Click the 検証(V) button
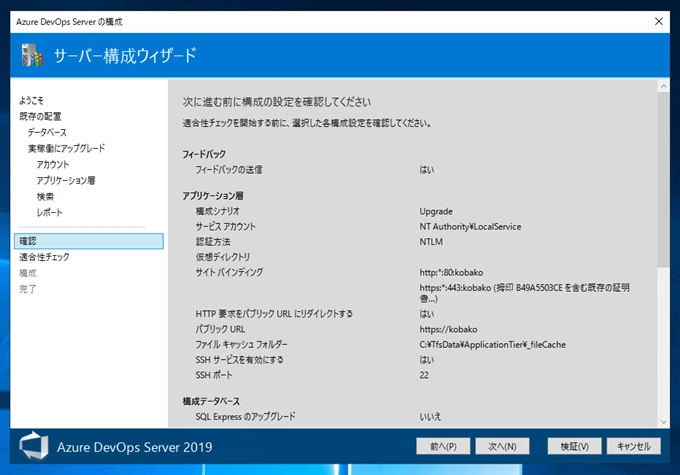 tap(575, 446)
